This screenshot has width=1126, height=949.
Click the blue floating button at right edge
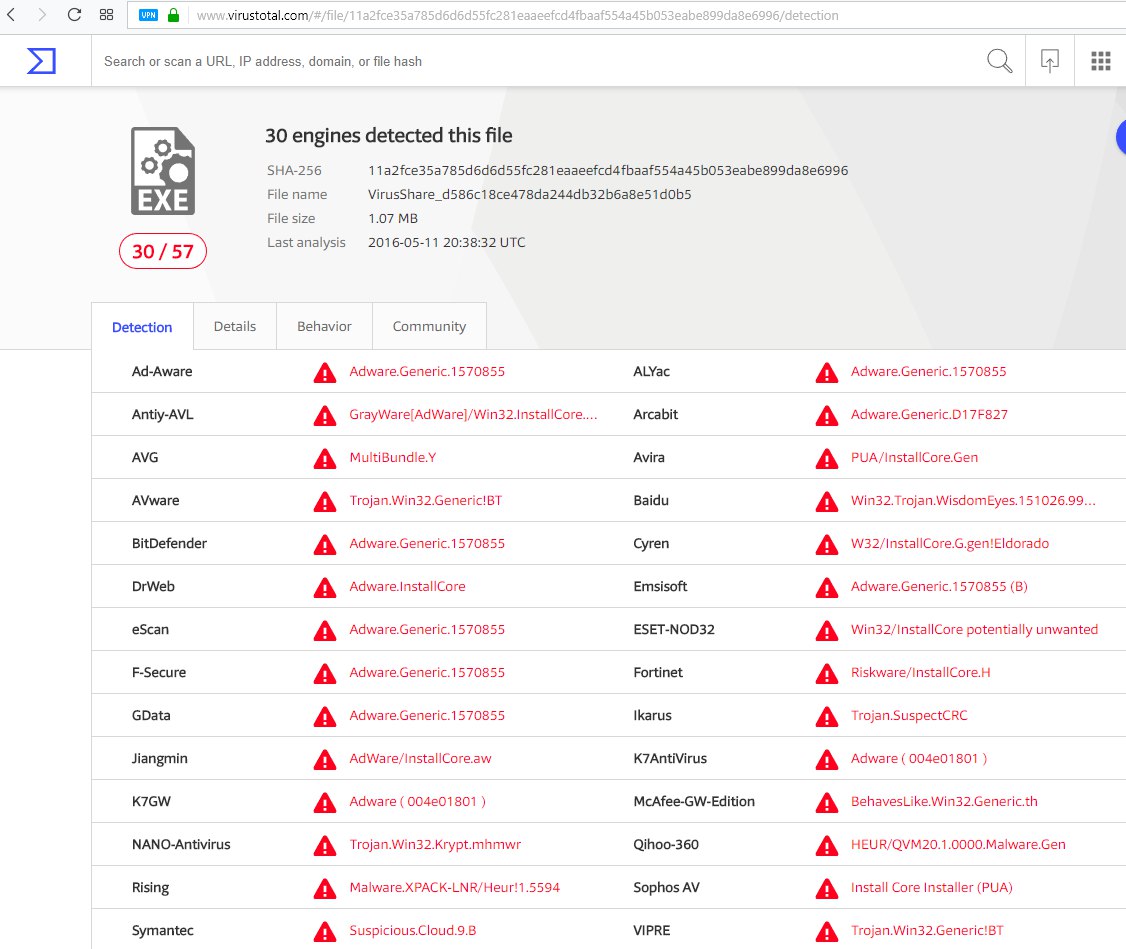pyautogui.click(x=1120, y=137)
